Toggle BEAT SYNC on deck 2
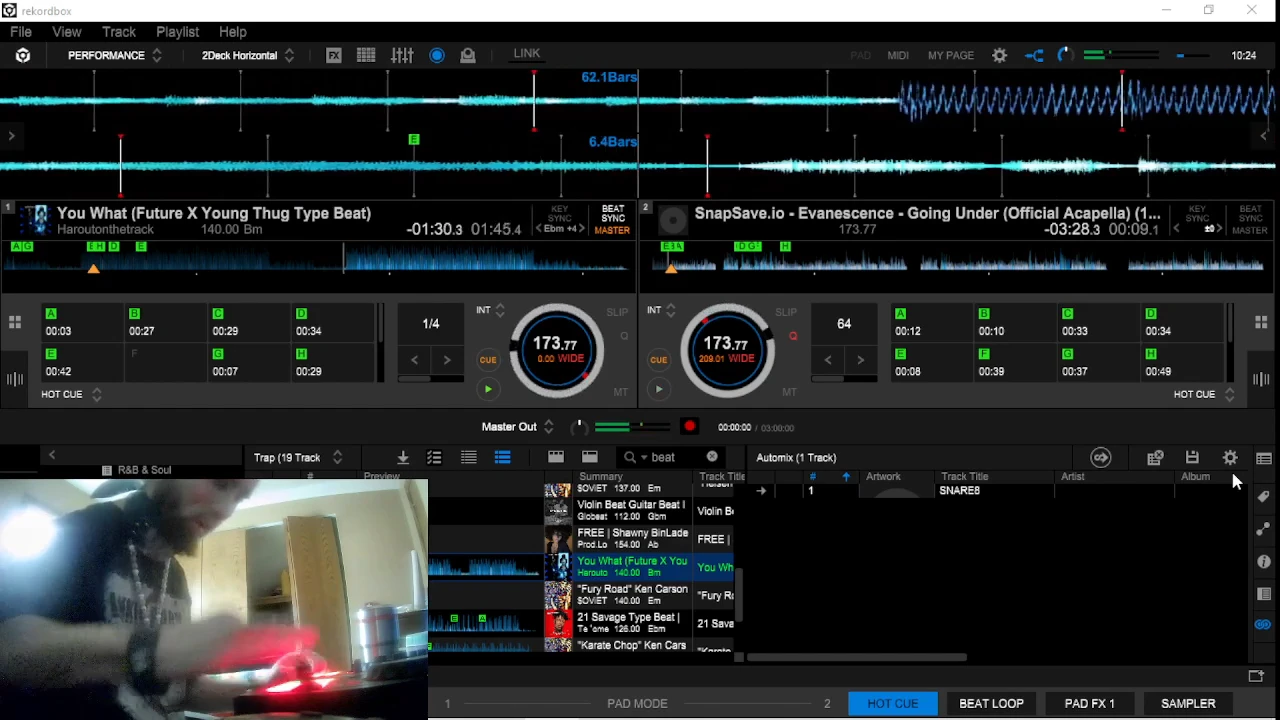This screenshot has width=1280, height=720. (x=1250, y=213)
